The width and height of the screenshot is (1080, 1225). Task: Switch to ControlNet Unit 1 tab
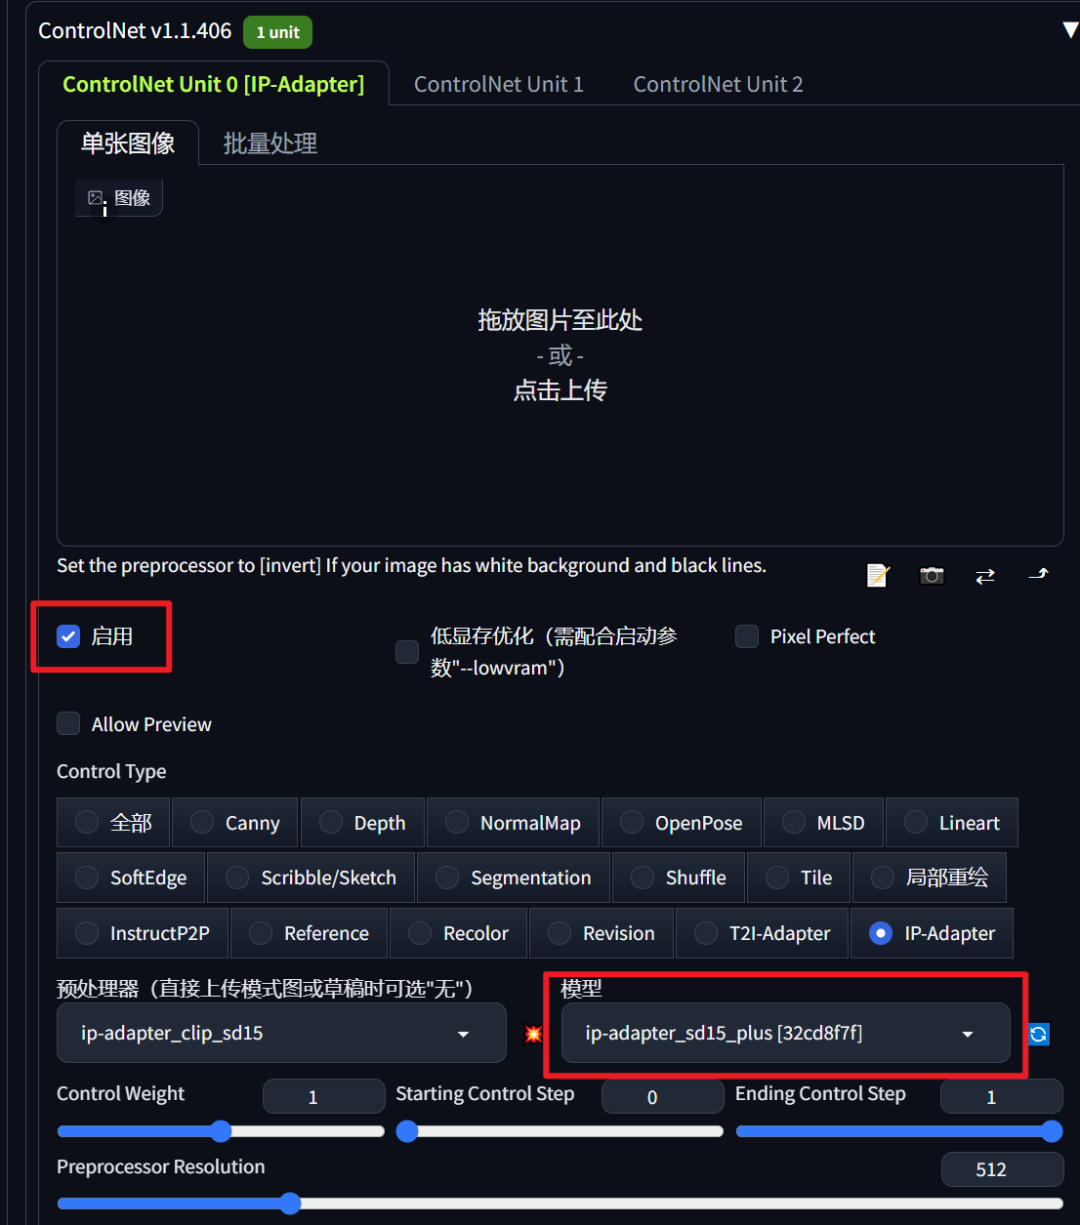click(x=498, y=85)
